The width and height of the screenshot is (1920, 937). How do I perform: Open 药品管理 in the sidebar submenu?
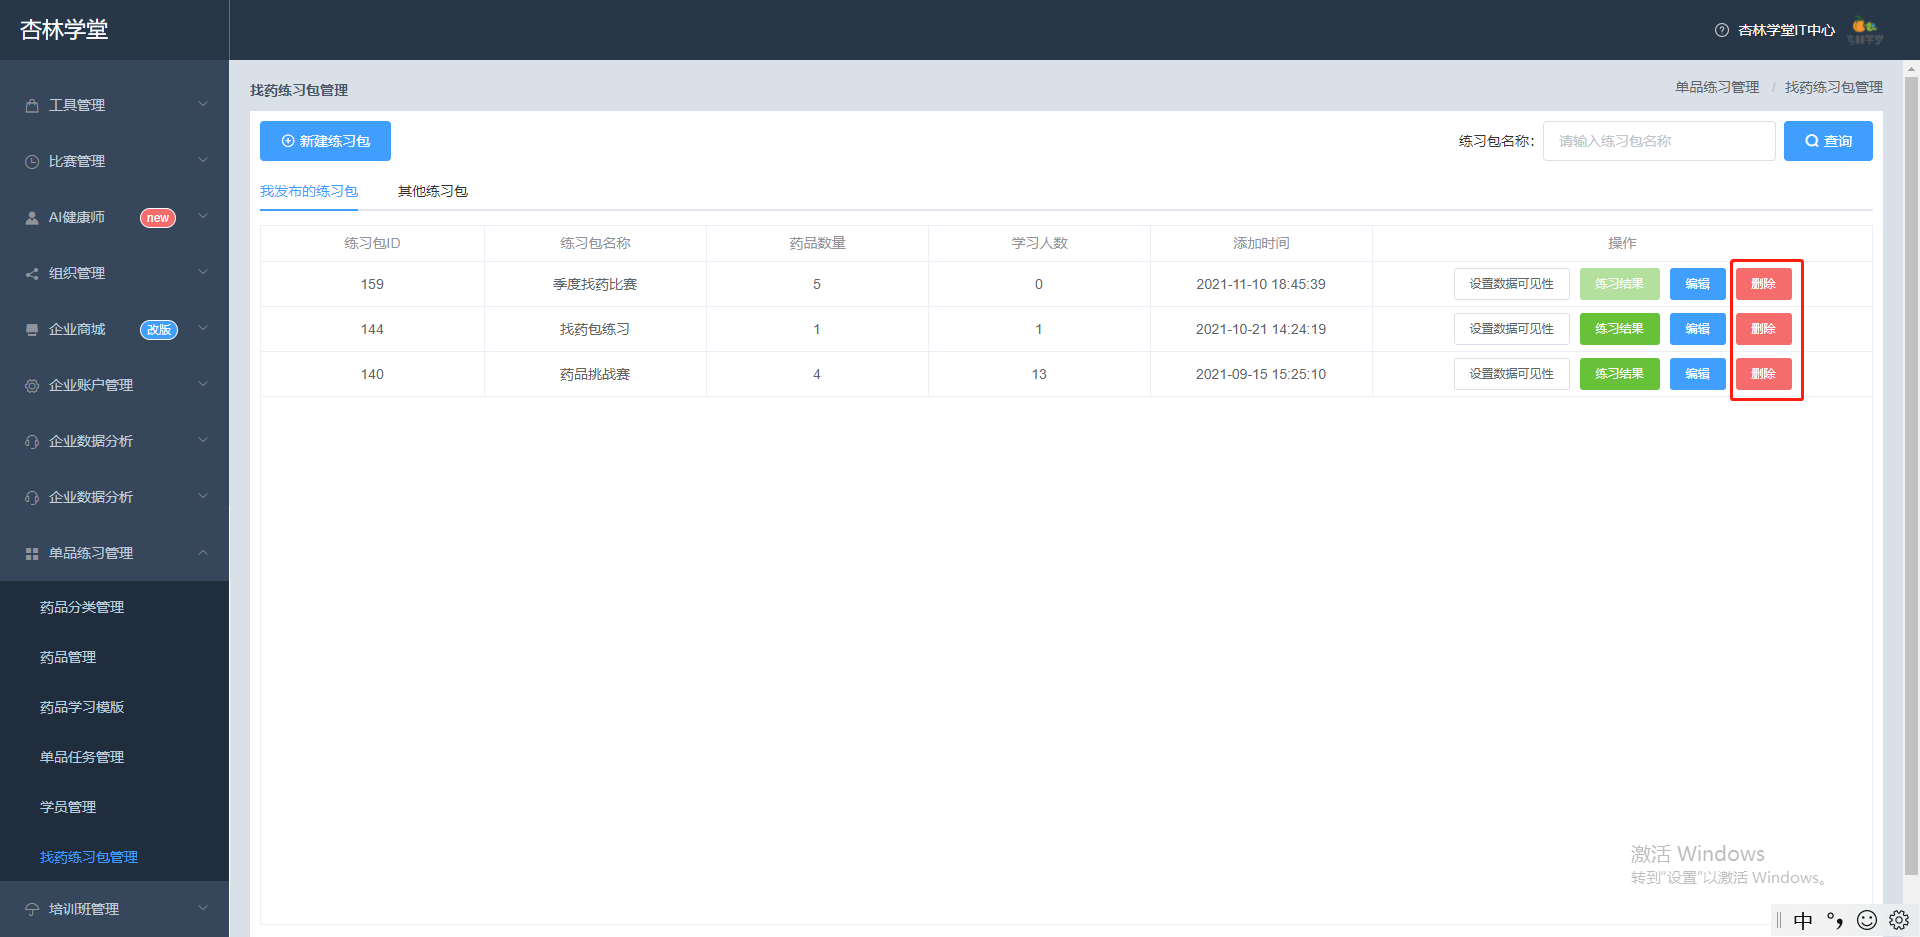pos(68,657)
